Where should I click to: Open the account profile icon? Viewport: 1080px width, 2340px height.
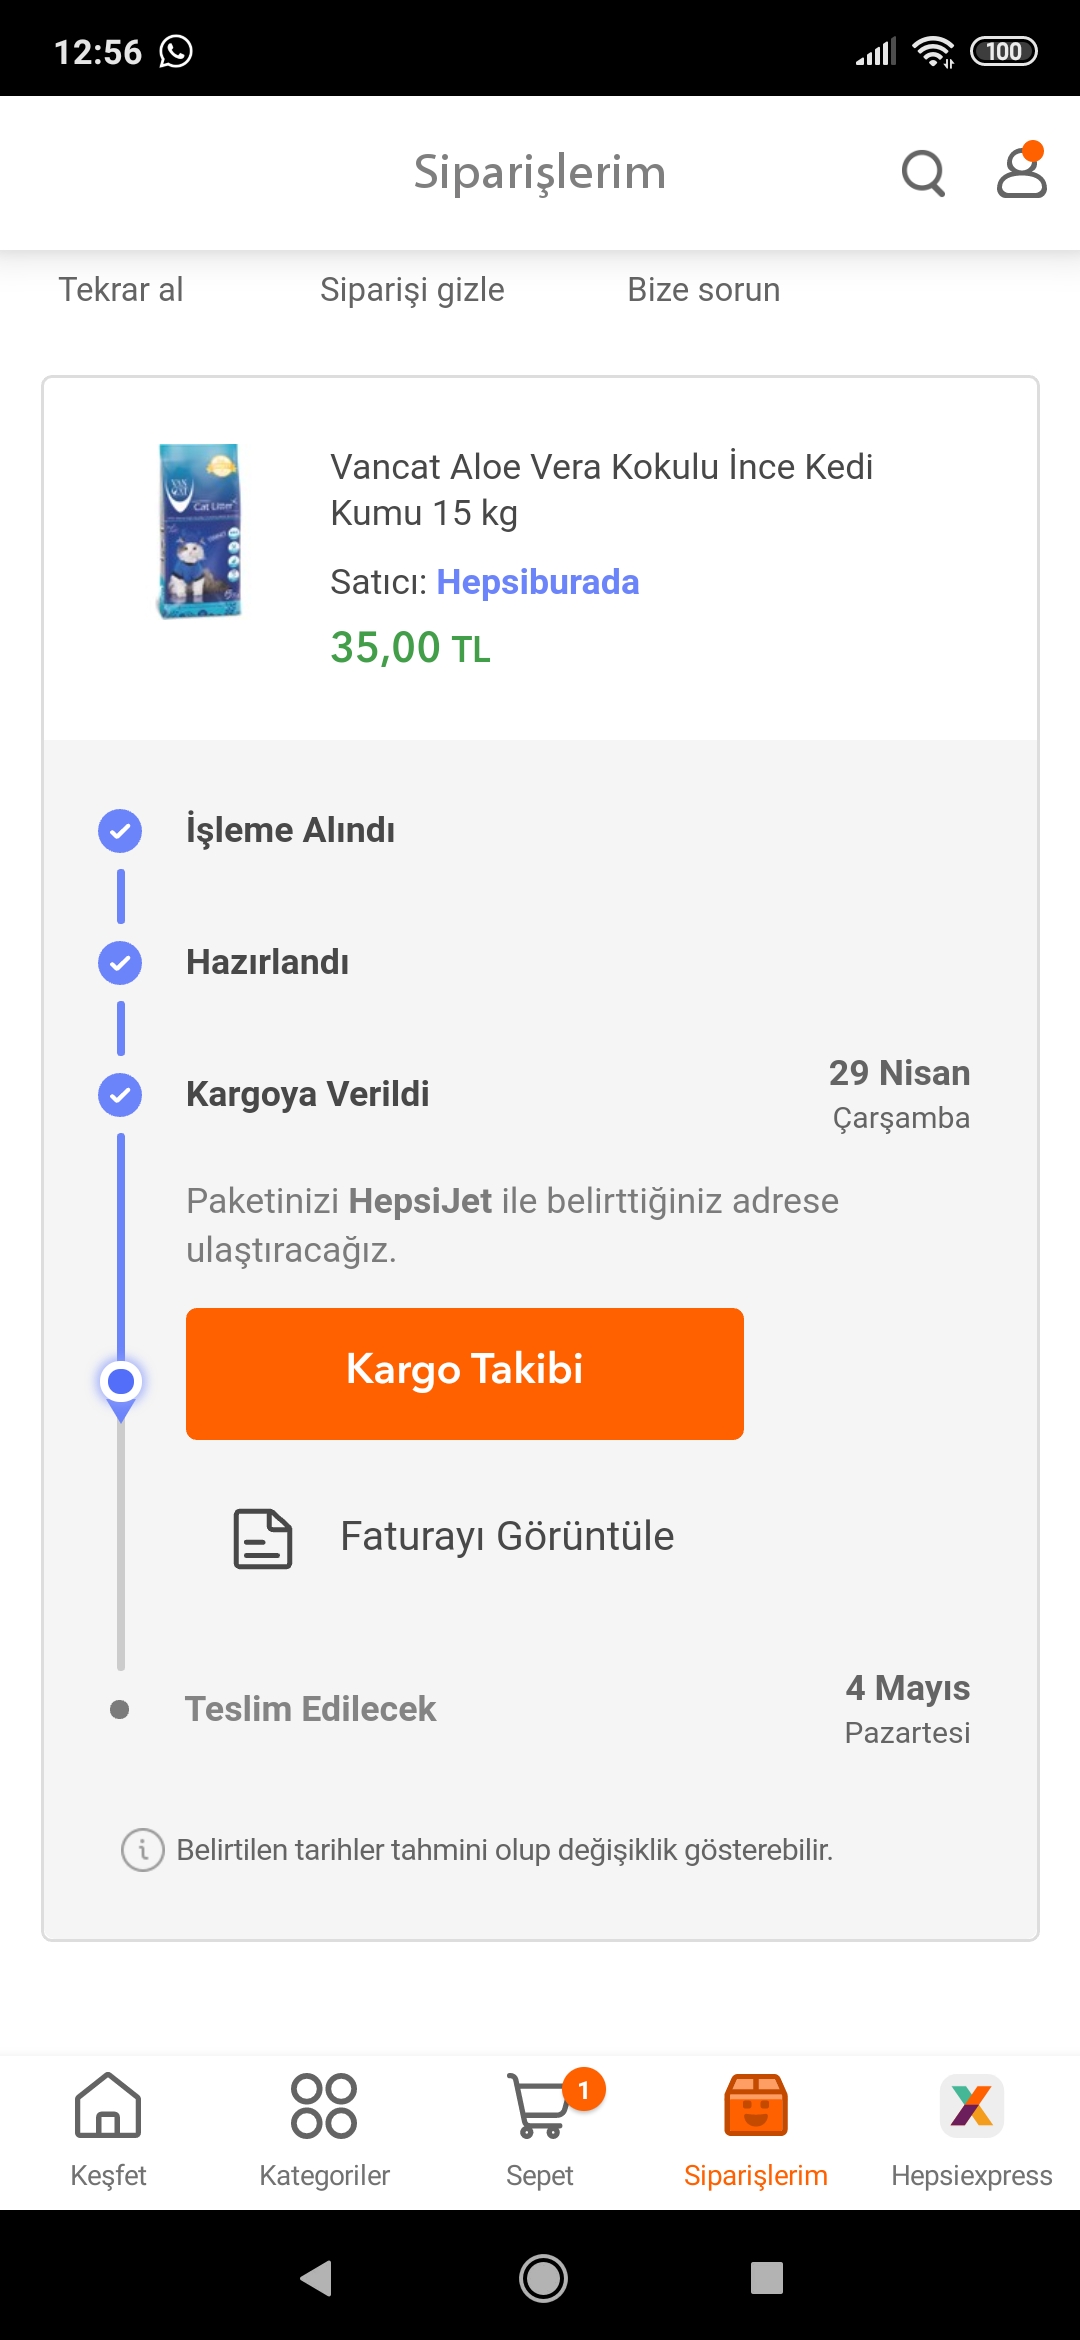coord(1022,170)
